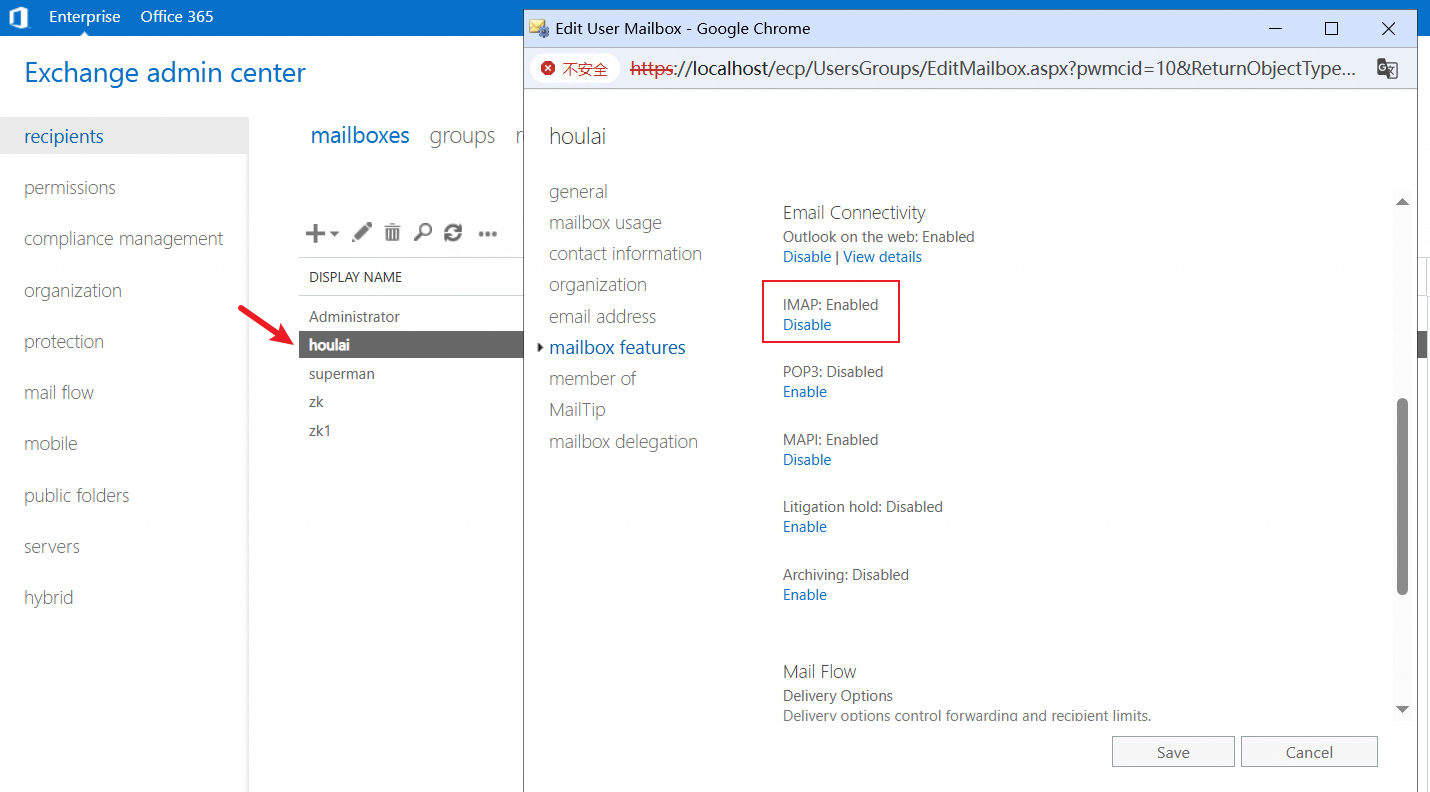
Task: View details for Outlook on the web
Action: click(x=883, y=257)
